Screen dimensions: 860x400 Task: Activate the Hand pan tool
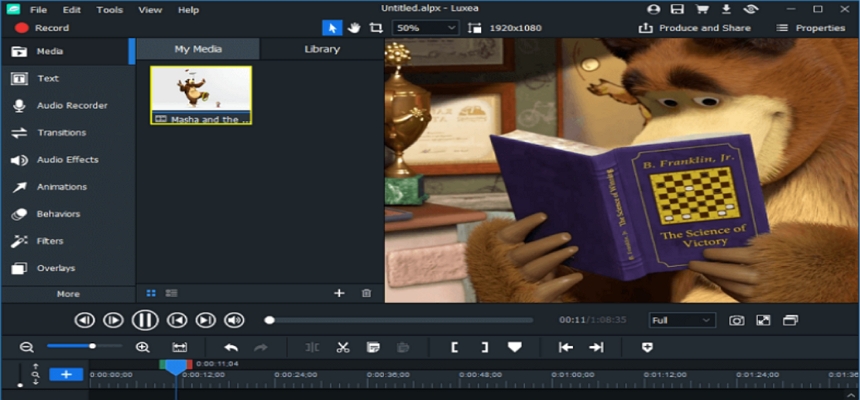point(354,28)
